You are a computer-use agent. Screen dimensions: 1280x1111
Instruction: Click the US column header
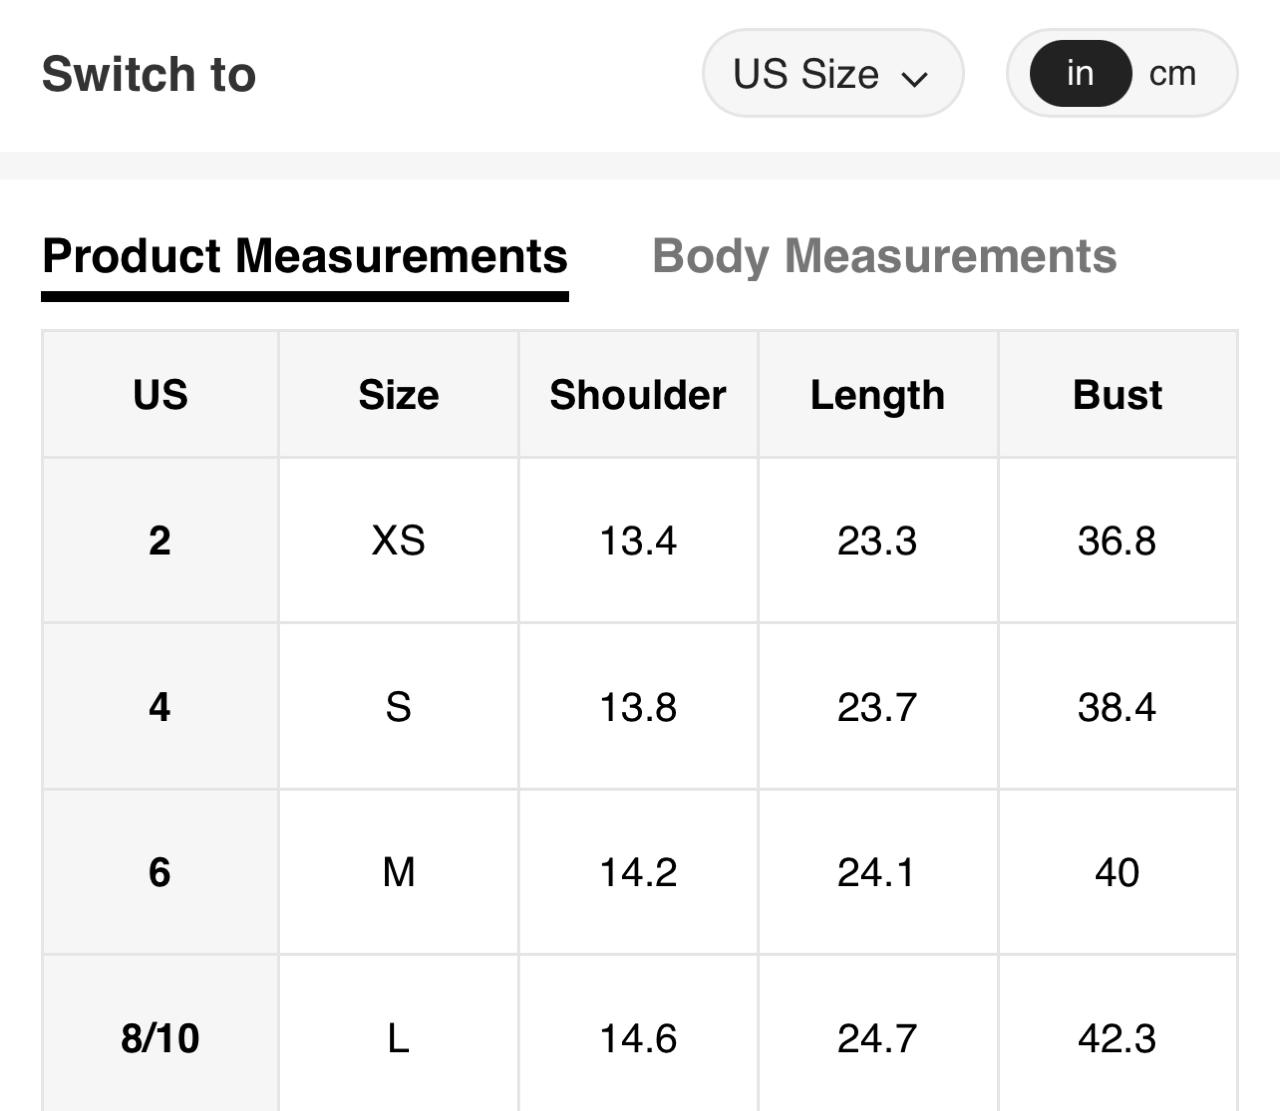160,395
